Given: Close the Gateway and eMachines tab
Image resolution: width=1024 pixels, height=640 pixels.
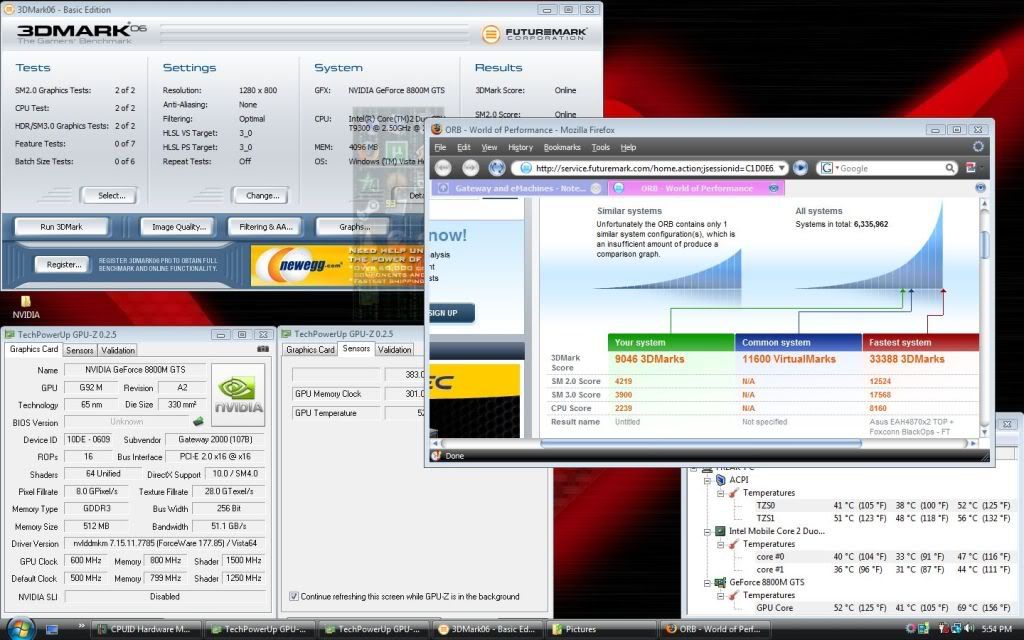Looking at the screenshot, I should (596, 188).
